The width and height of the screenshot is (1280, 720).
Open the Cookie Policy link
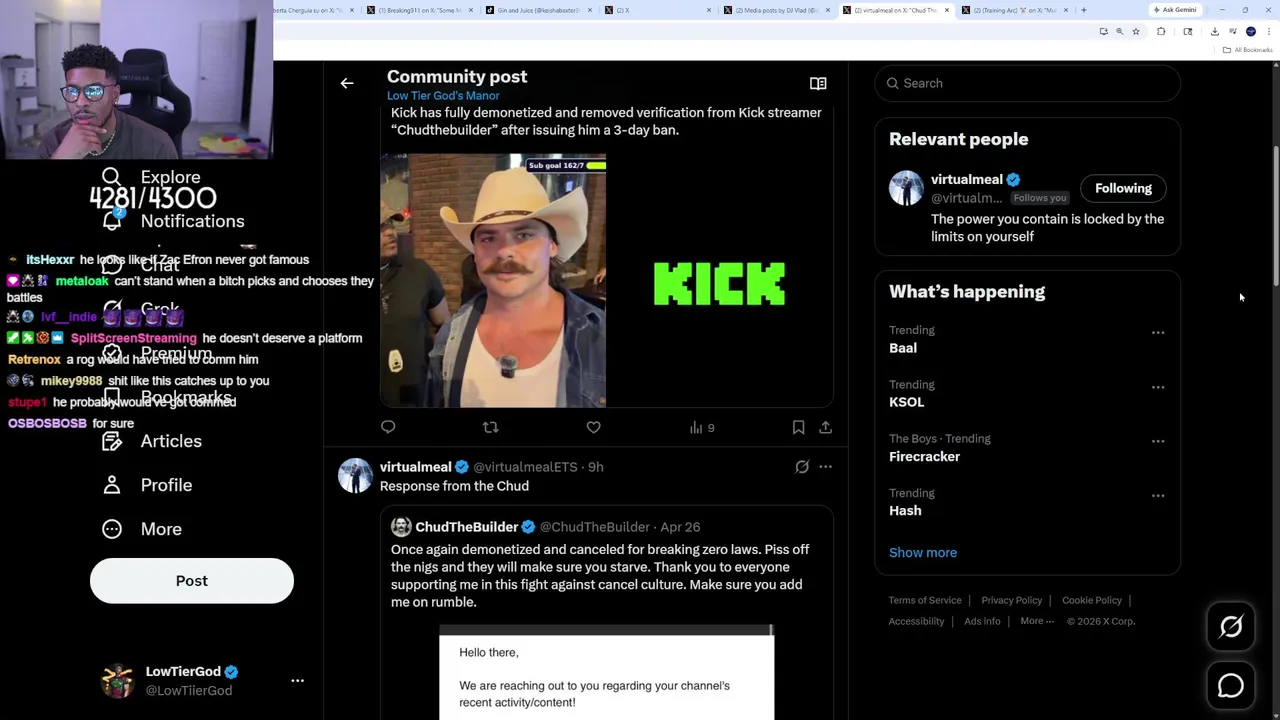[1091, 600]
